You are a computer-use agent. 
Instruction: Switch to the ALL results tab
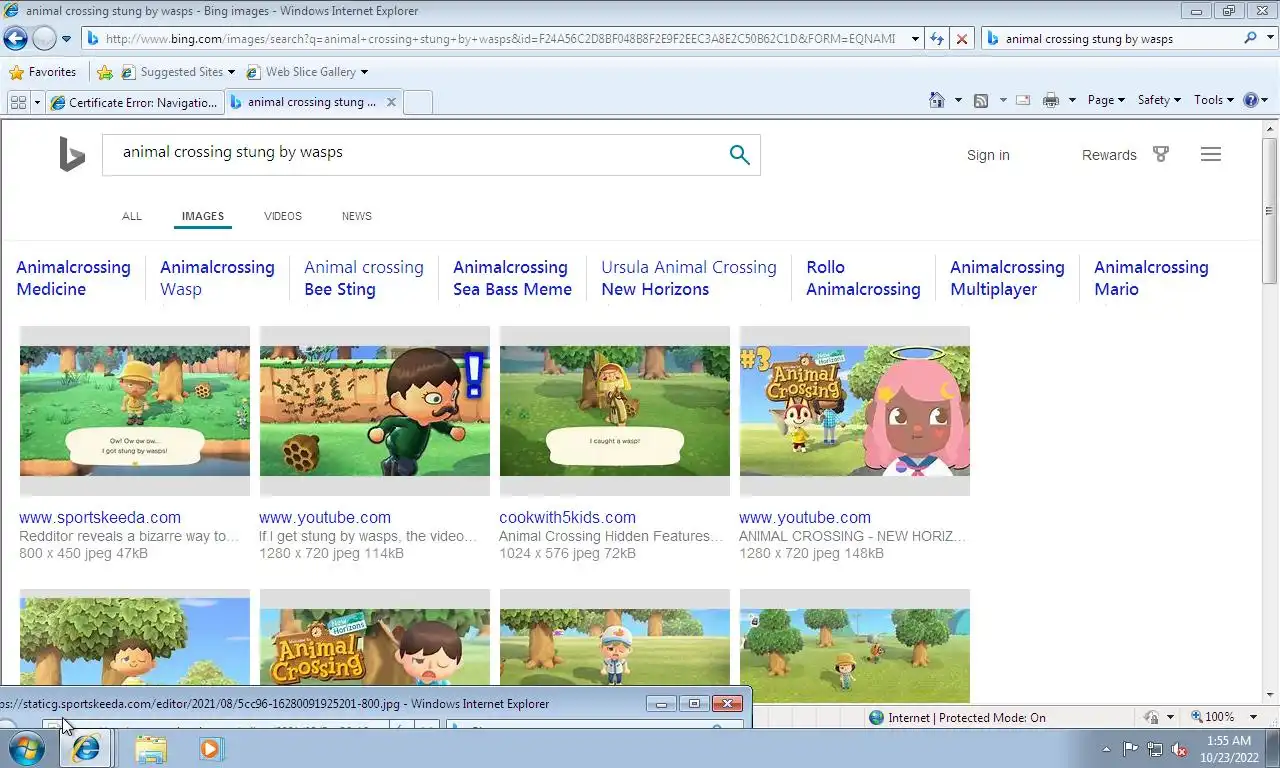pyautogui.click(x=132, y=216)
